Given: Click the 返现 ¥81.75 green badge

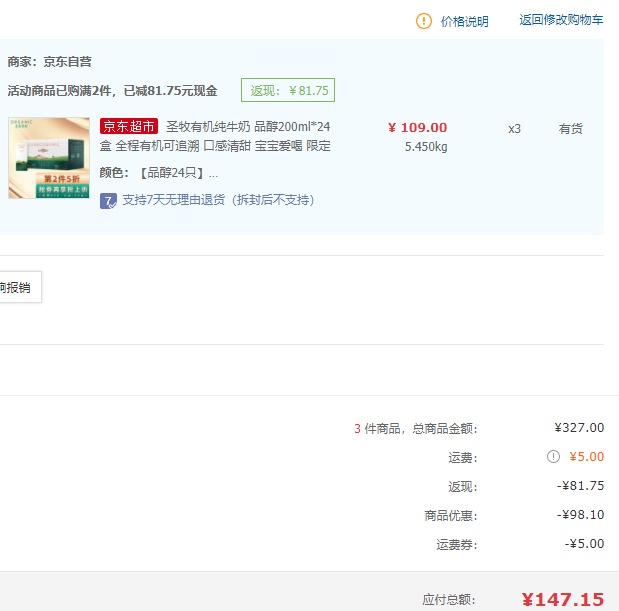Looking at the screenshot, I should 288,90.
